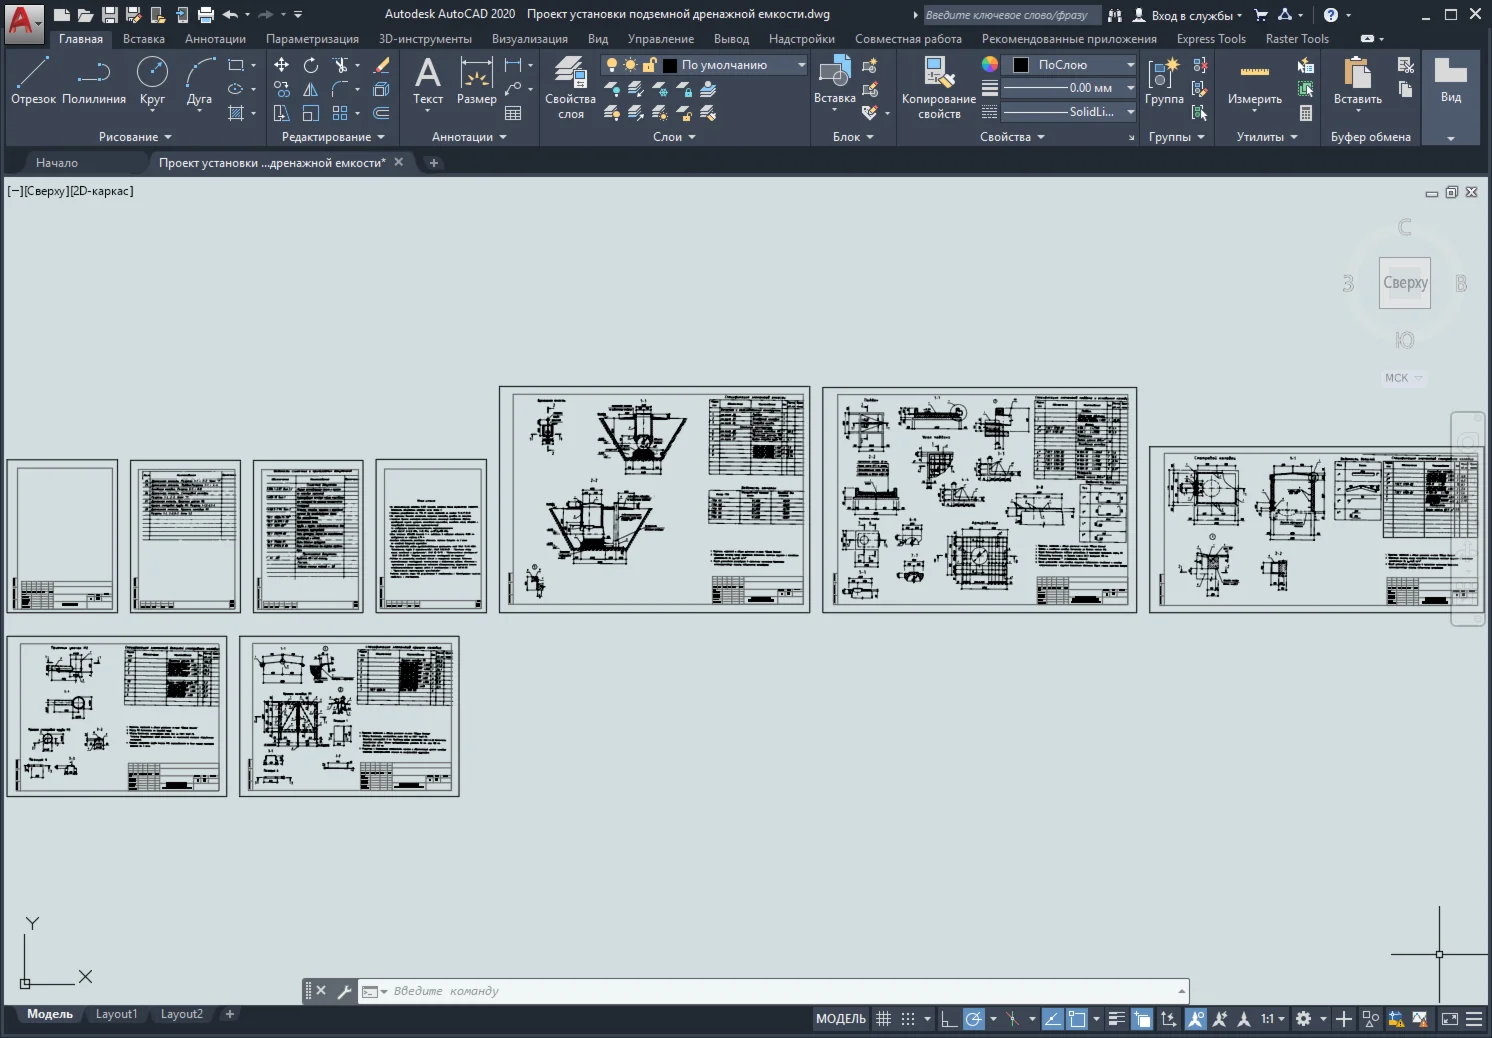Toggle annotation visibility in status bar

[1195, 1019]
